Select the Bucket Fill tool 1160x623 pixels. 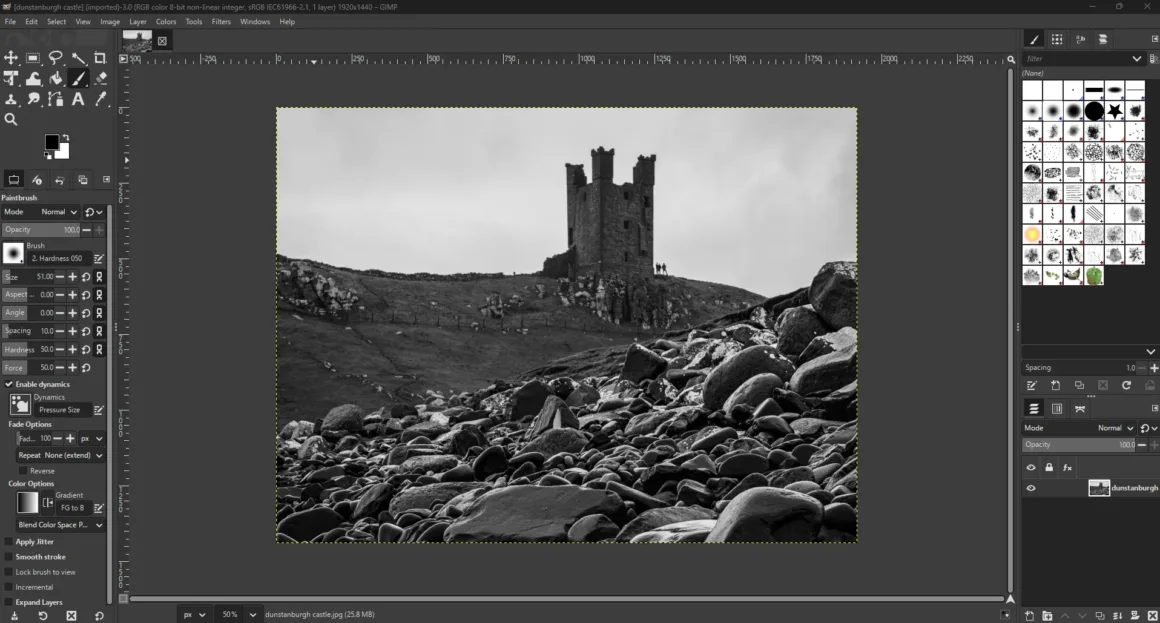[x=56, y=78]
